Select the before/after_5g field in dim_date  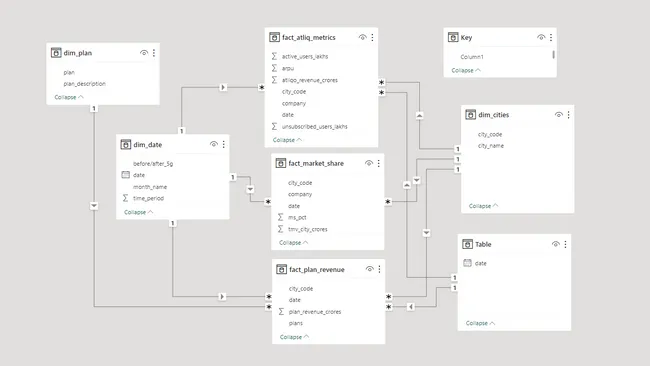[153, 164]
